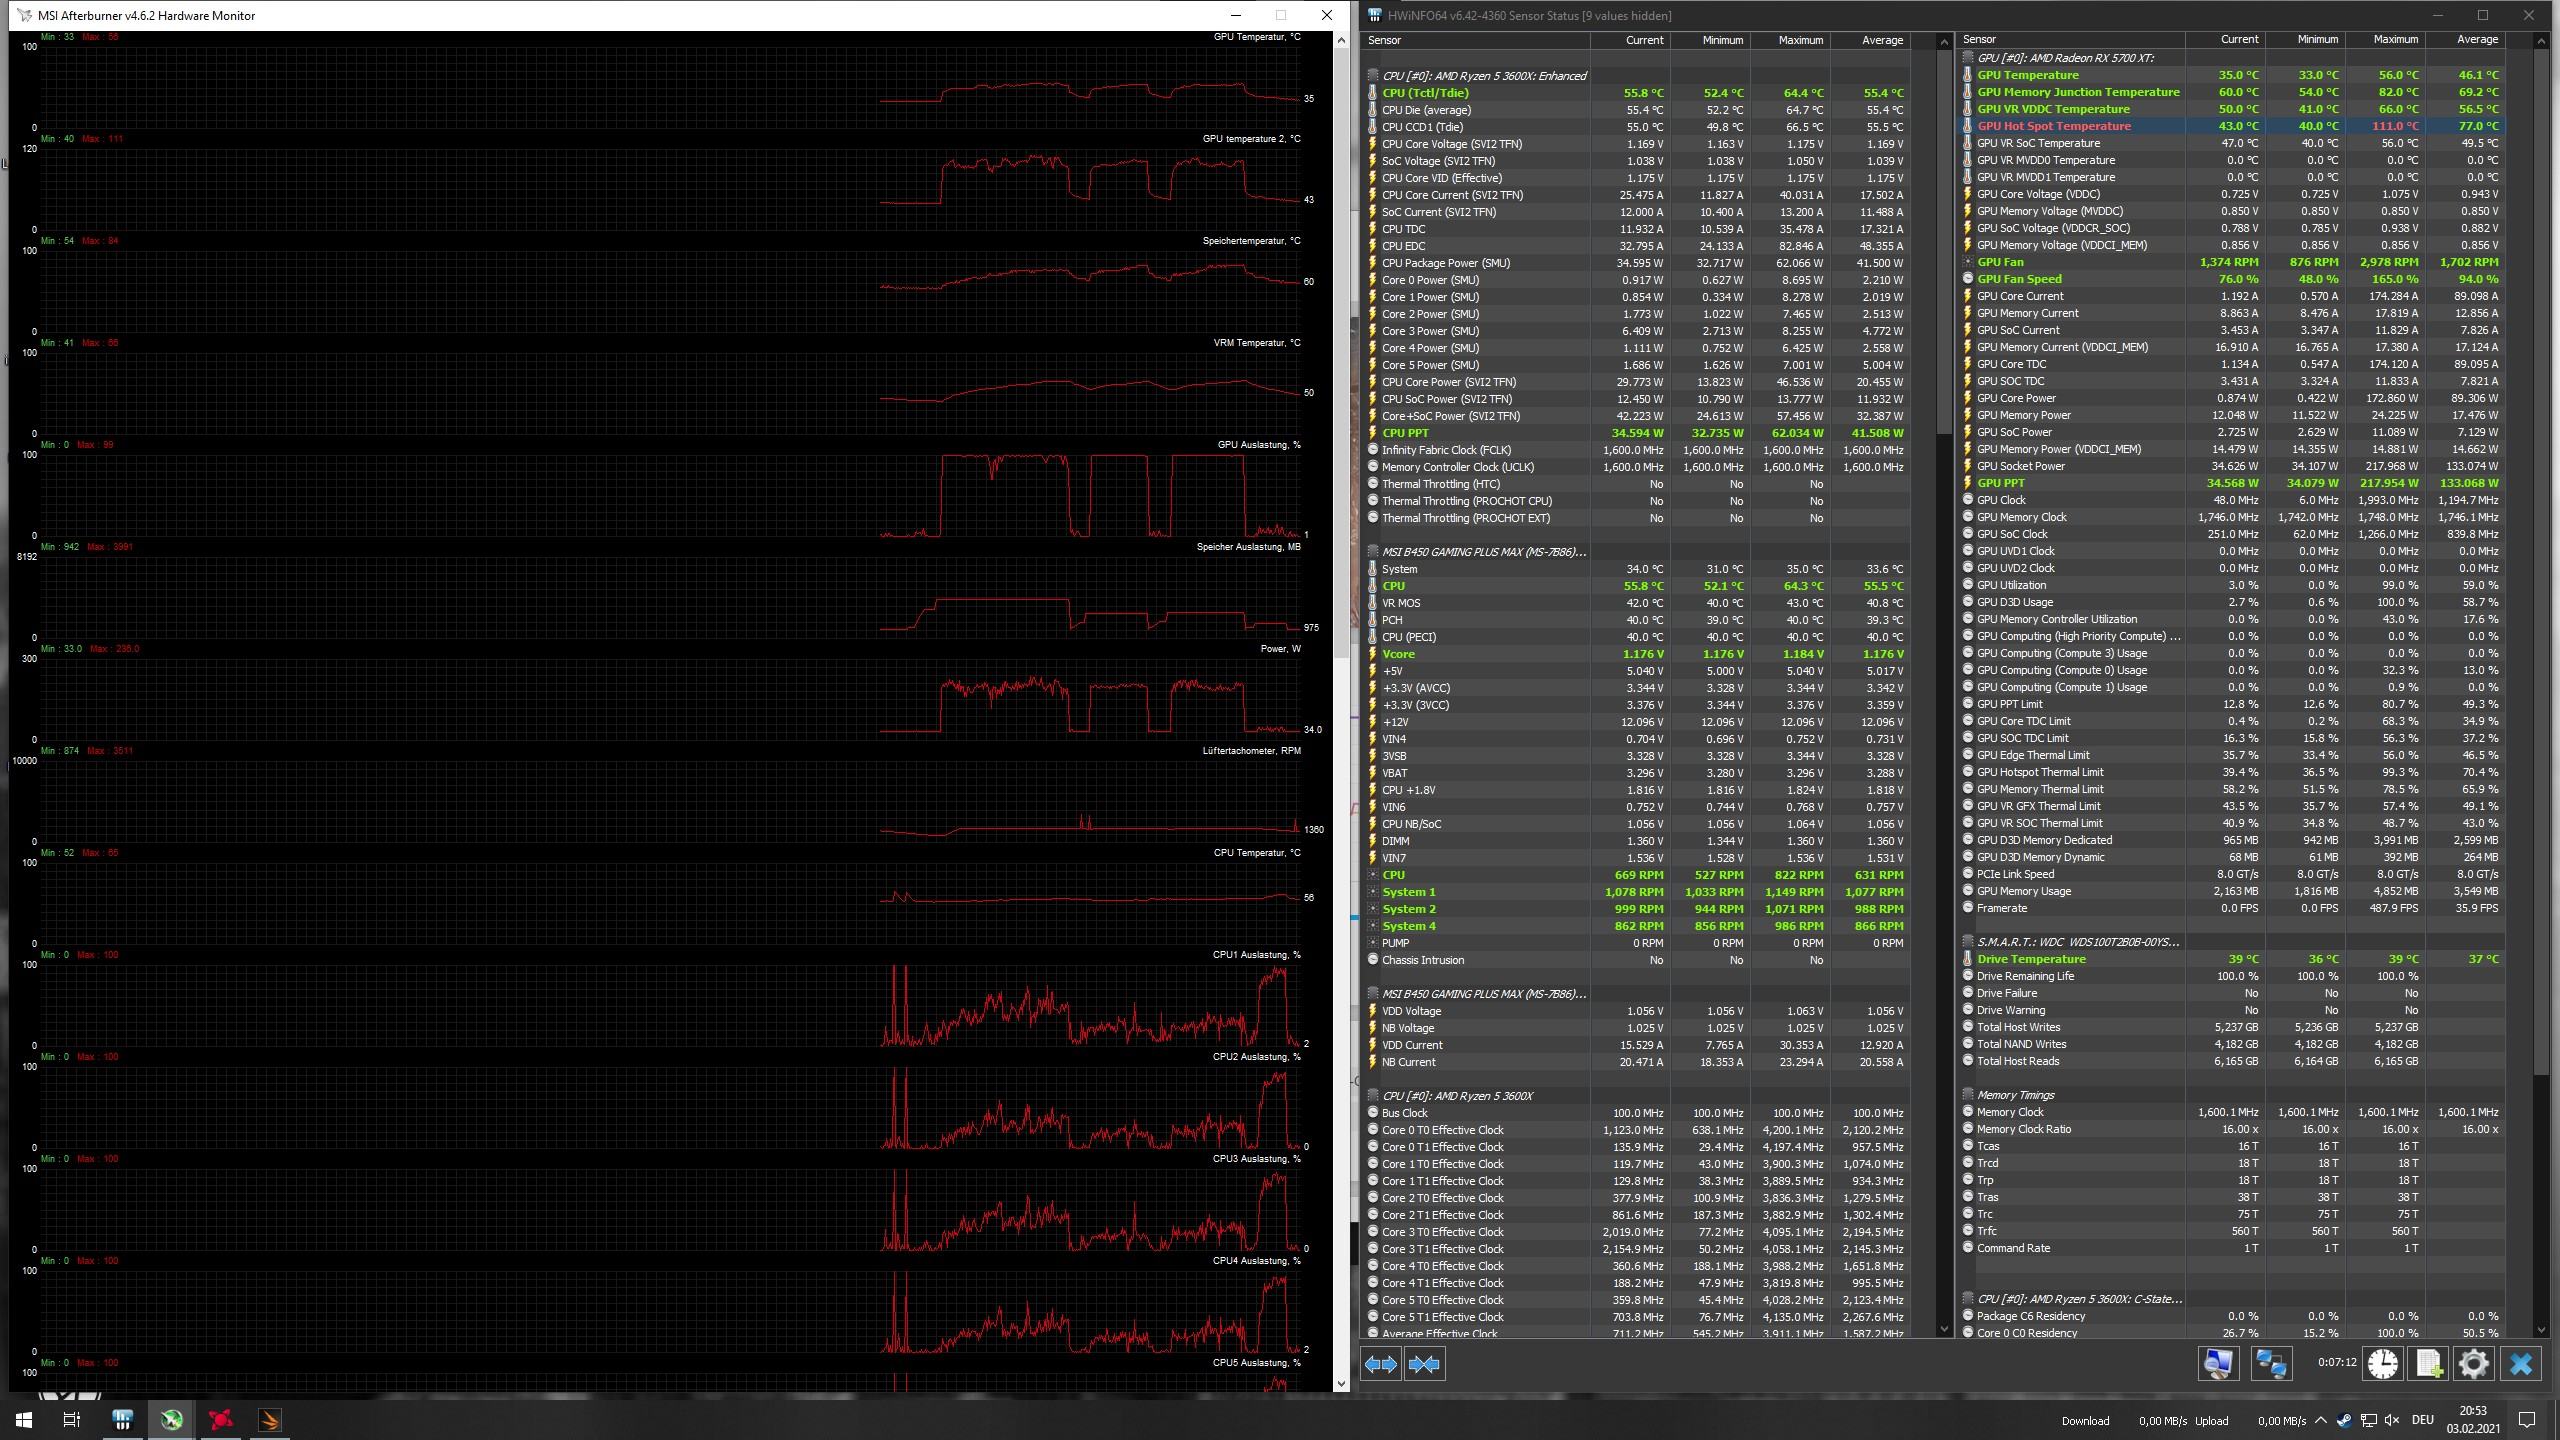Click HWiNFO right pane scroll down arrow
This screenshot has width=2560, height=1440.
(x=2542, y=1329)
